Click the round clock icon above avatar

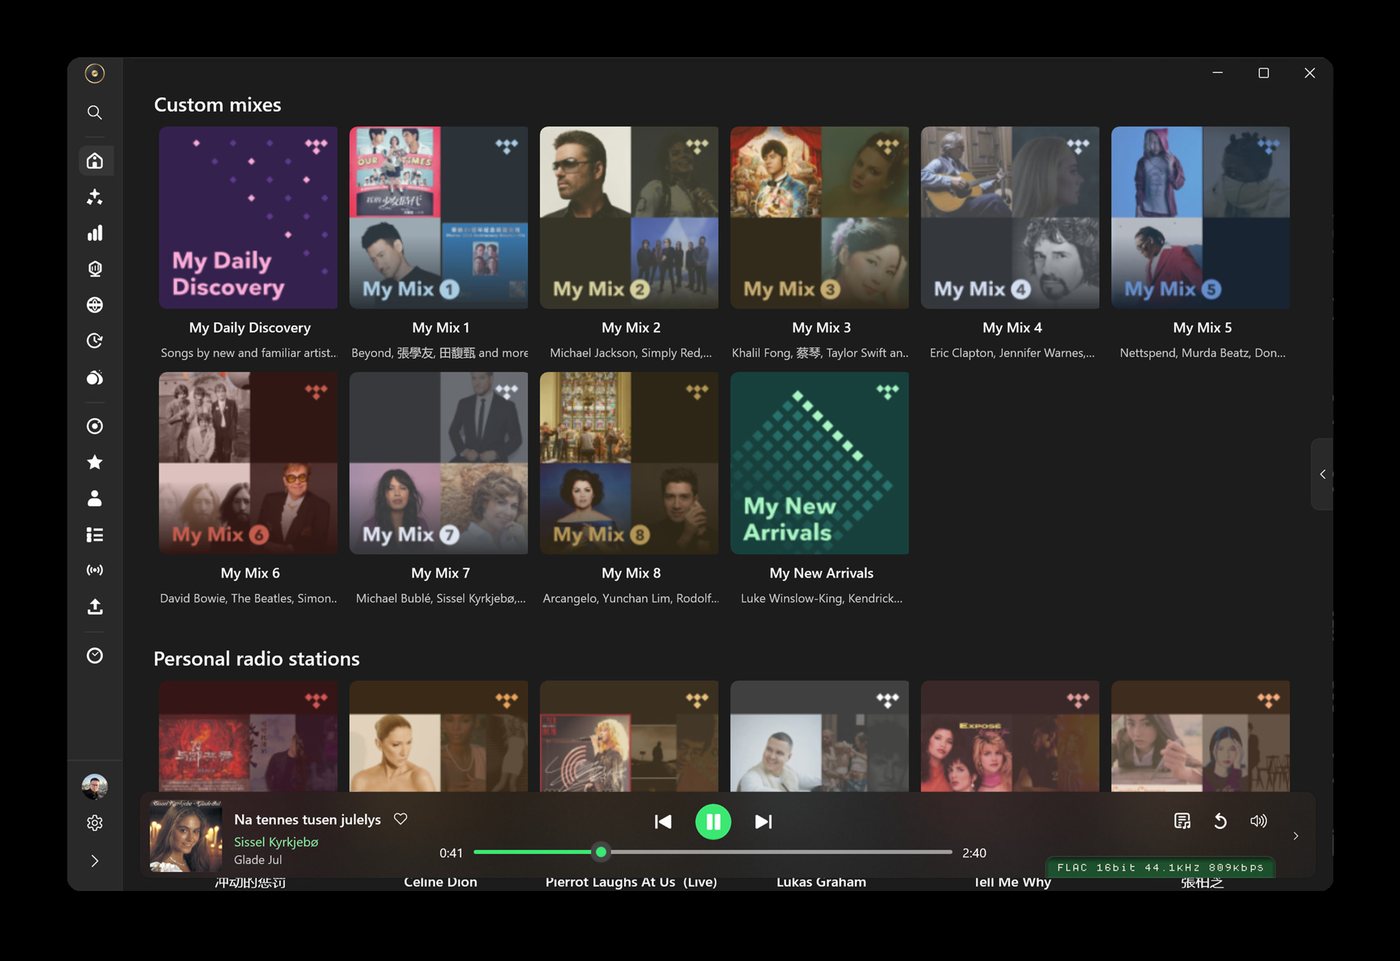coord(95,656)
